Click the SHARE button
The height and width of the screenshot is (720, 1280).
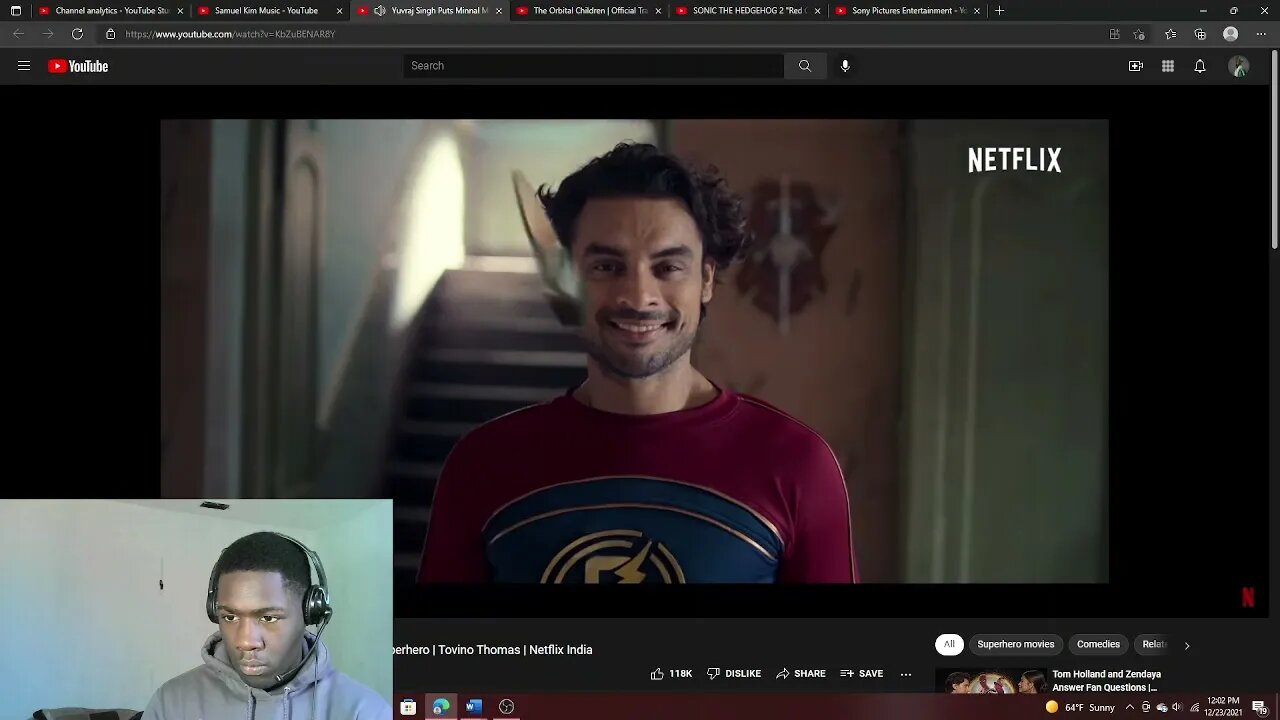click(x=801, y=674)
